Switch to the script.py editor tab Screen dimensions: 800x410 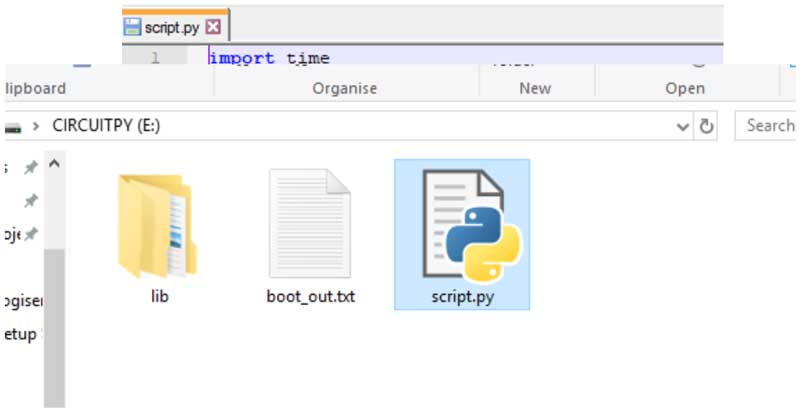click(171, 28)
